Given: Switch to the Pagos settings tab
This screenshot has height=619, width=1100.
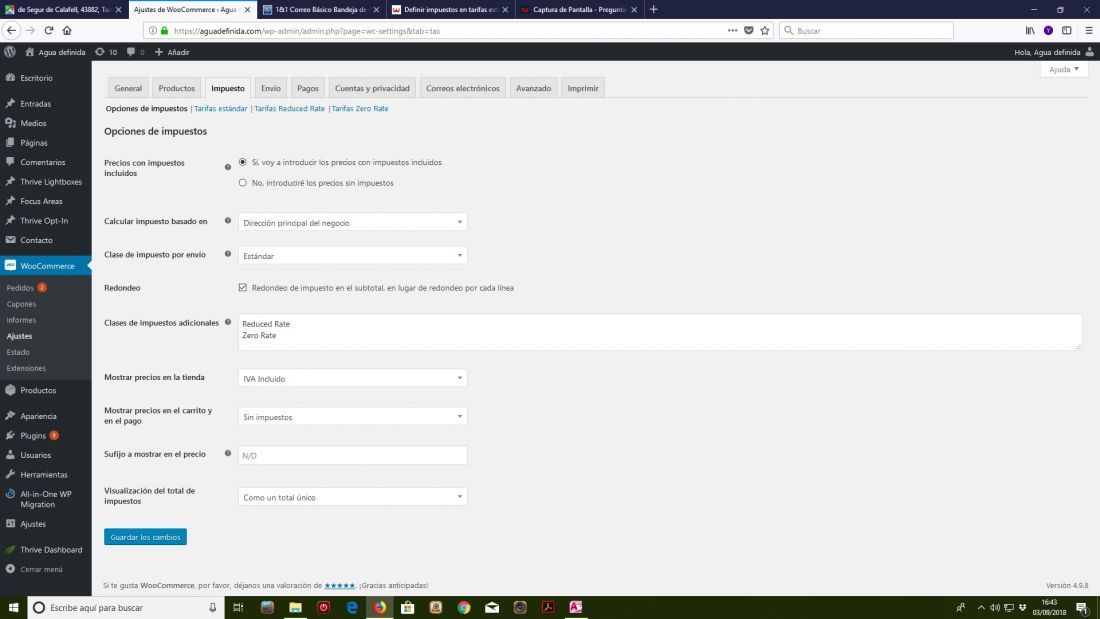Looking at the screenshot, I should pyautogui.click(x=307, y=88).
